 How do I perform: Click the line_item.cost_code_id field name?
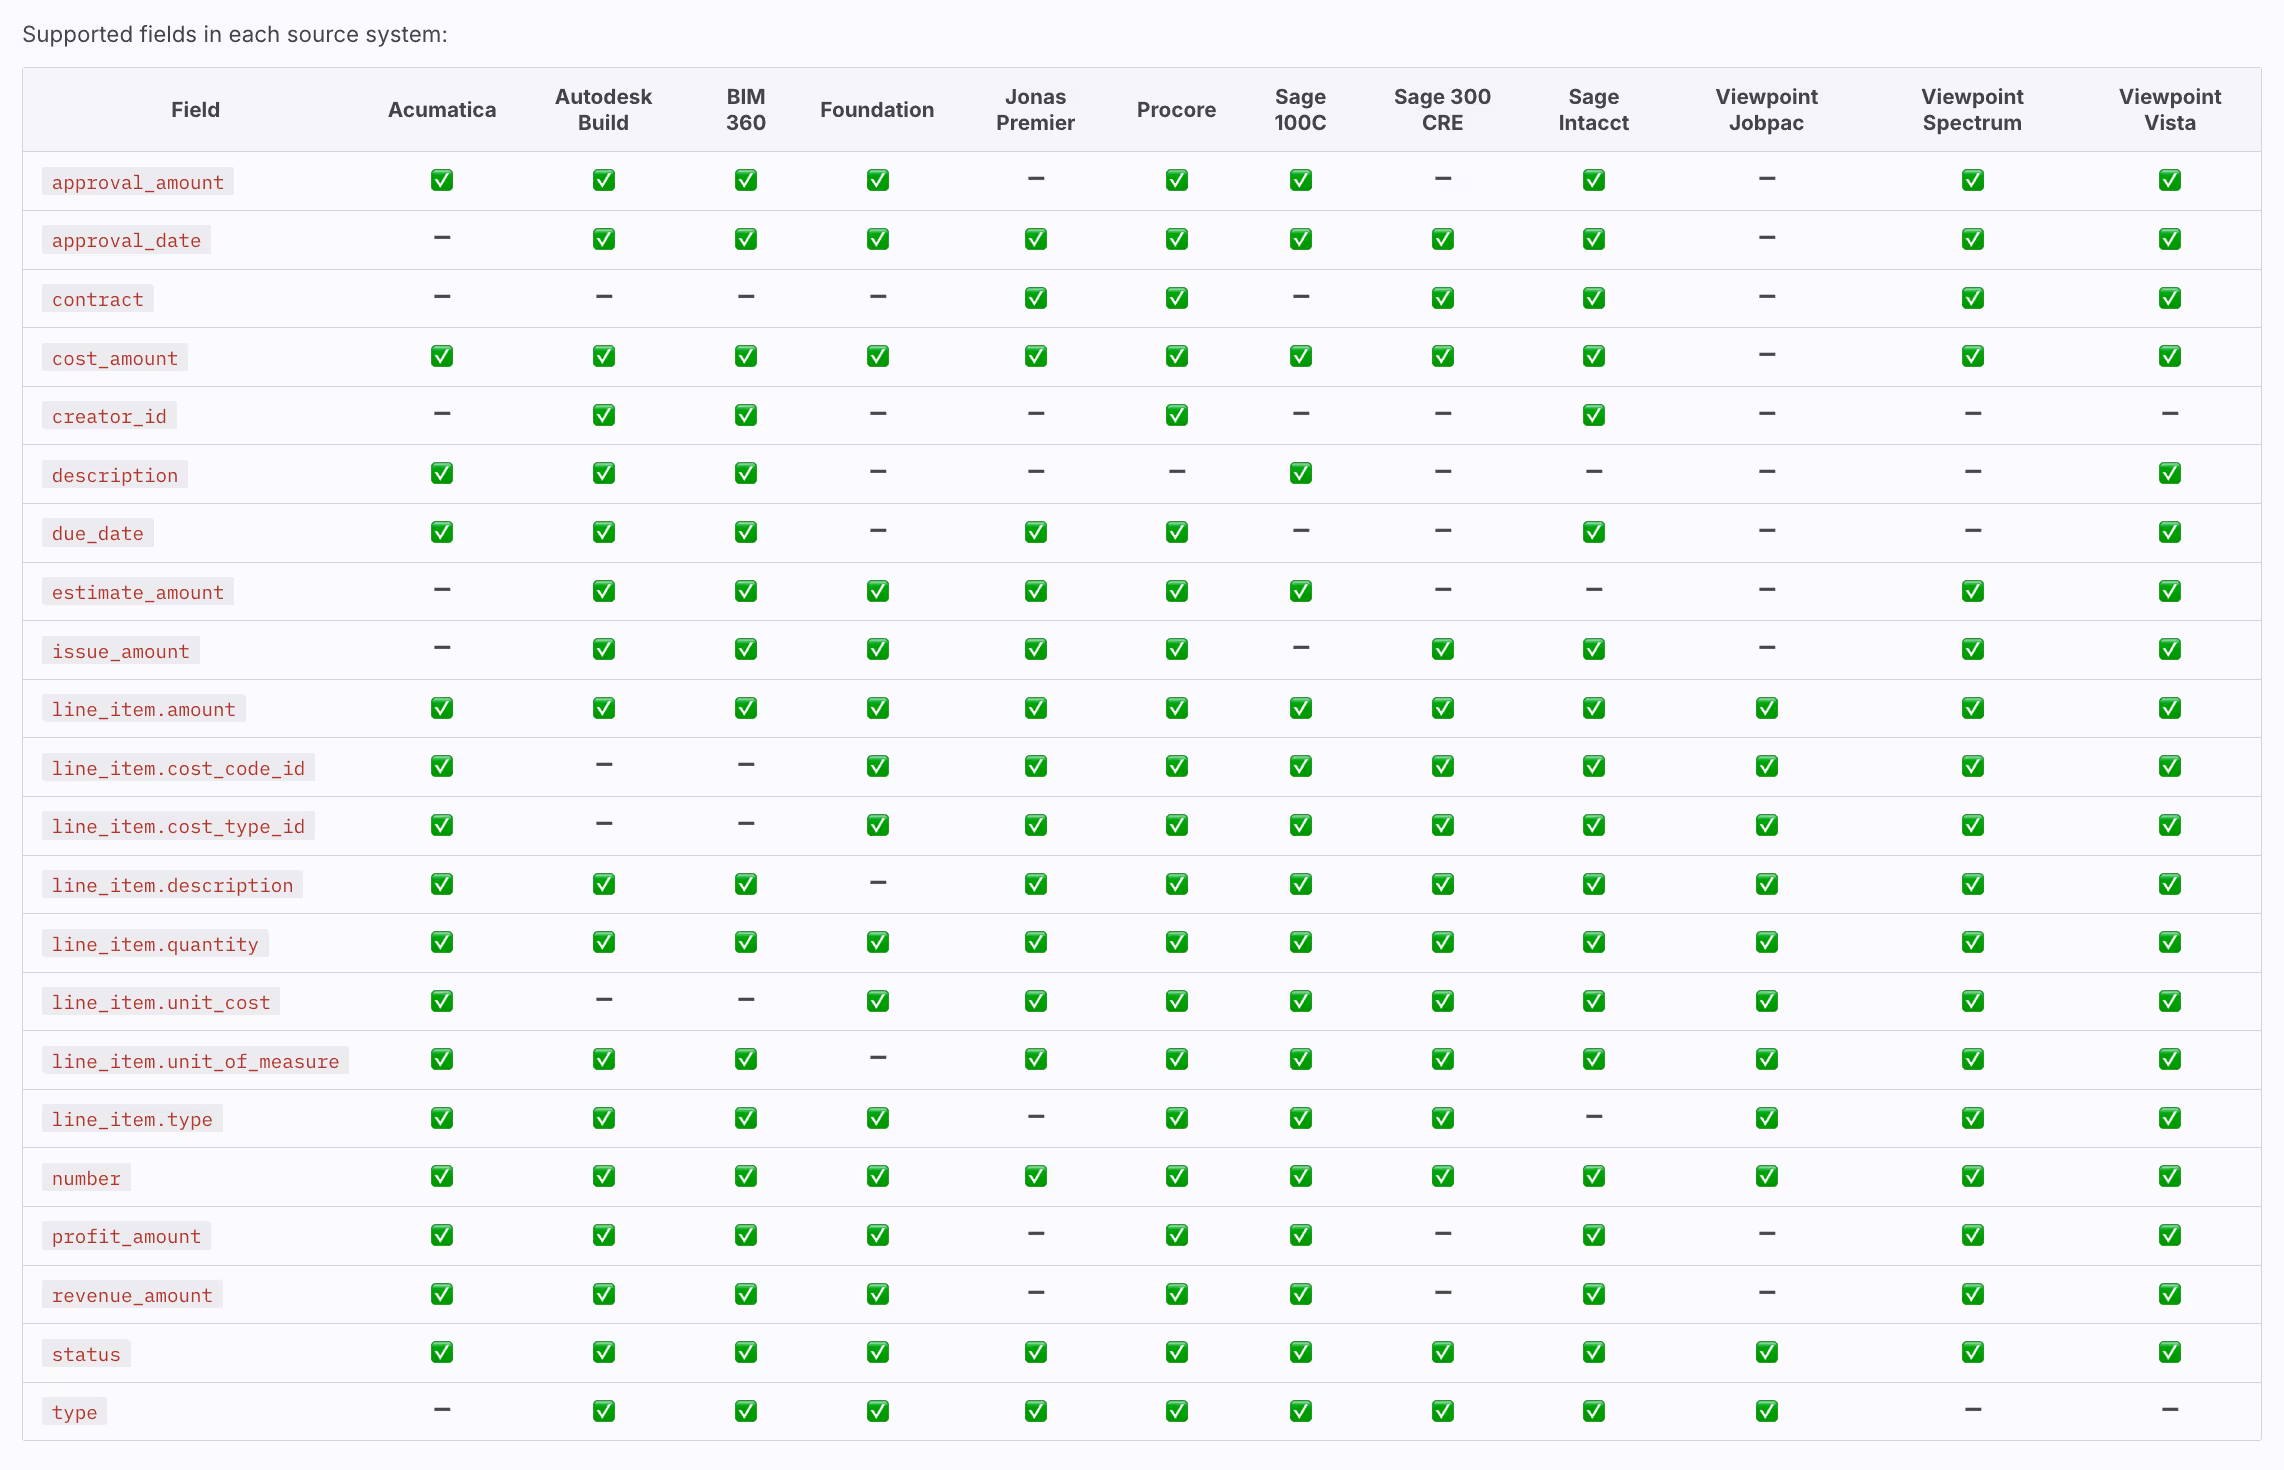(x=178, y=768)
